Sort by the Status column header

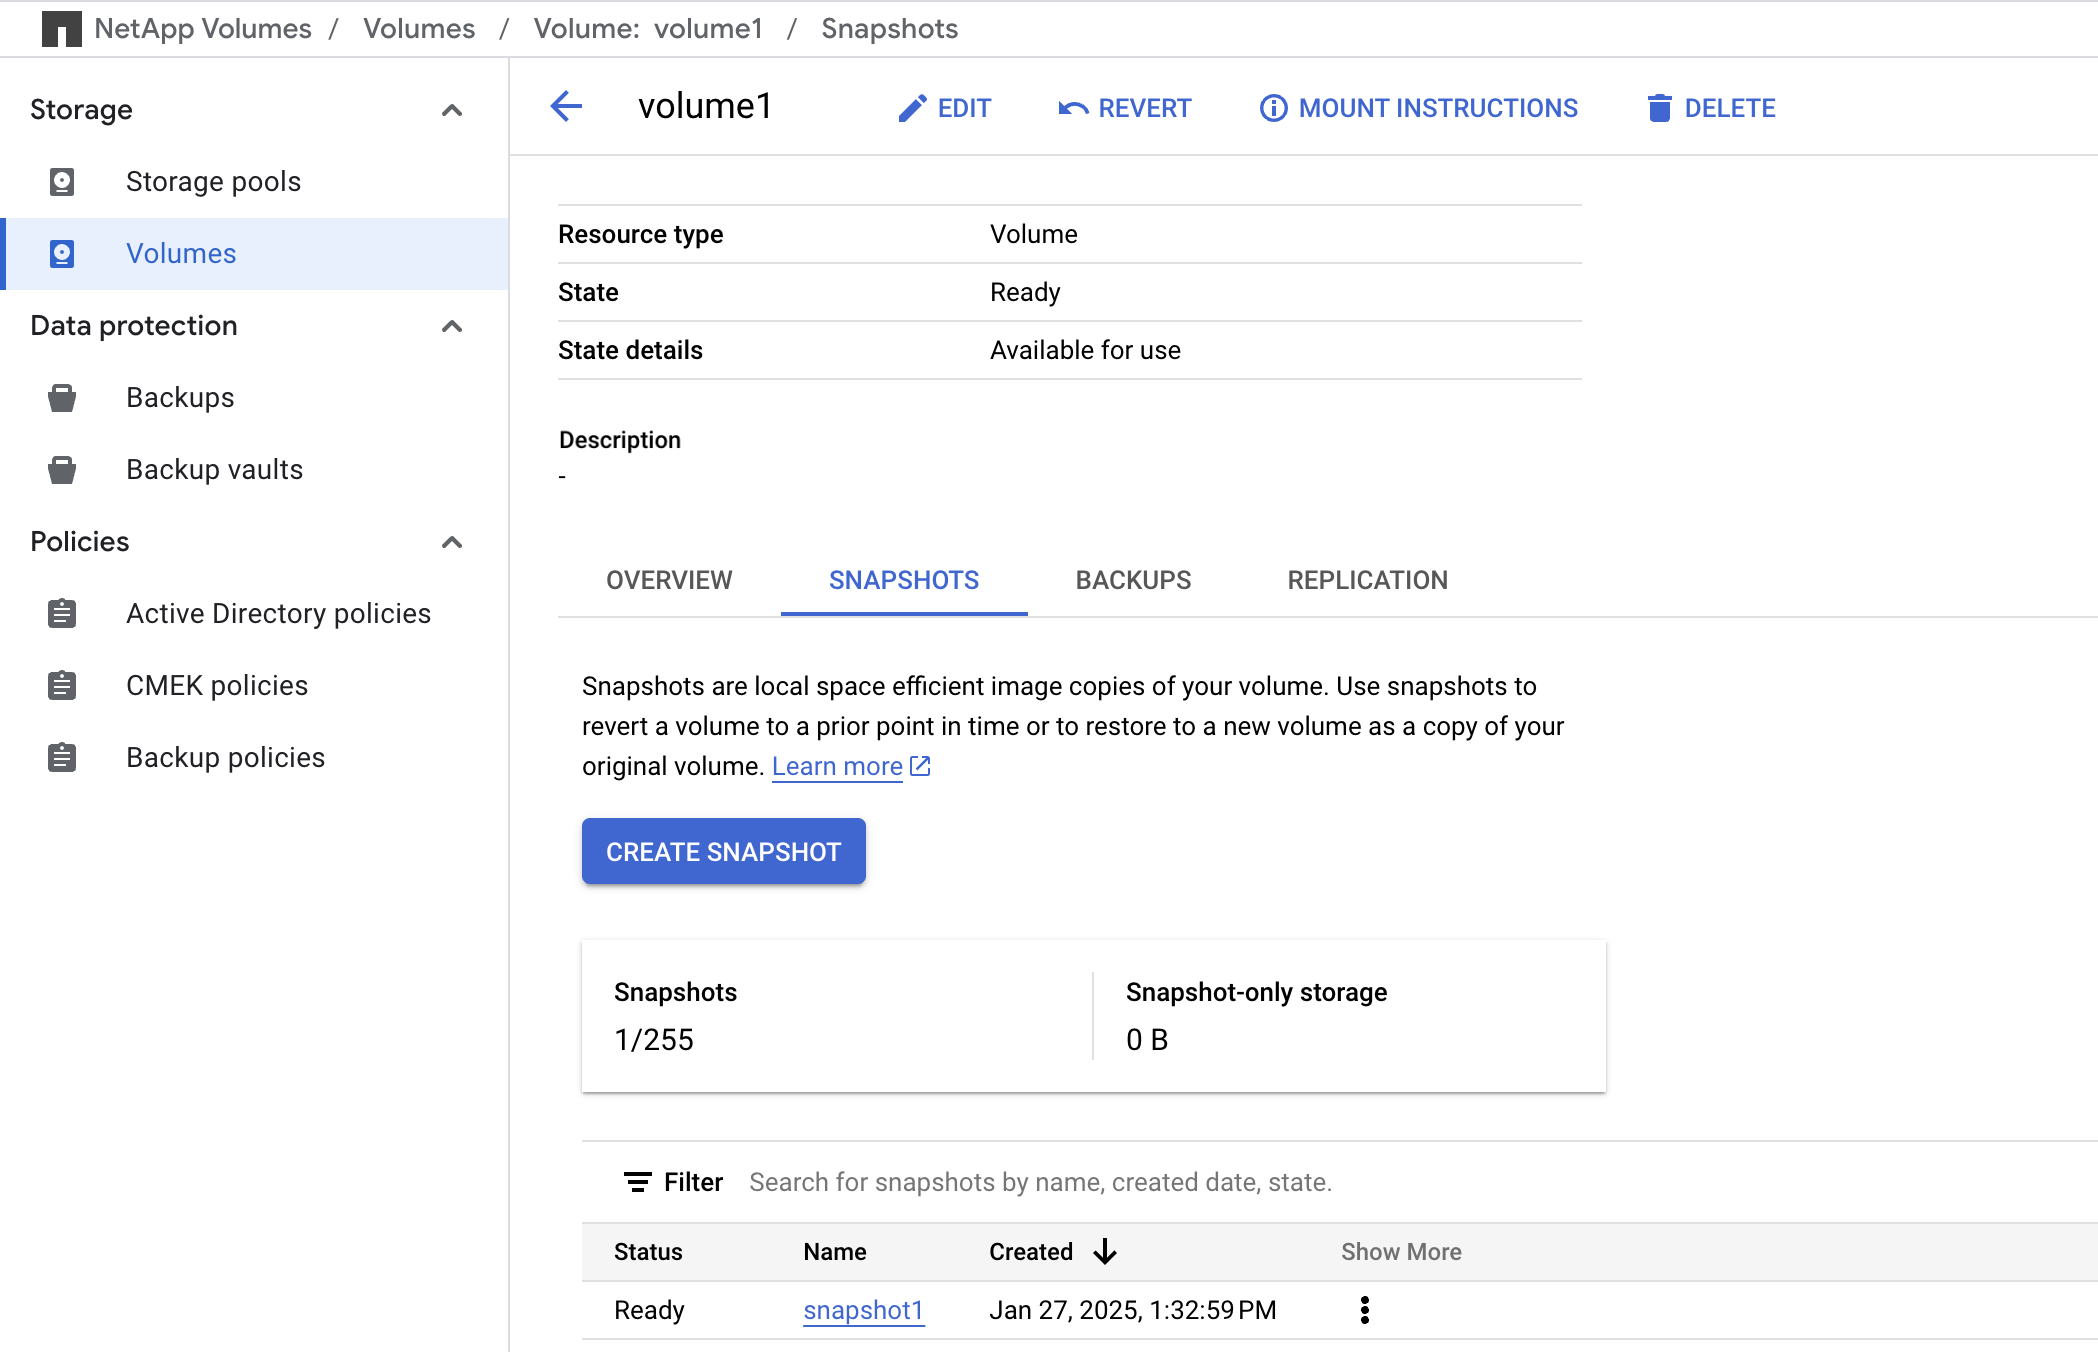coord(648,1252)
